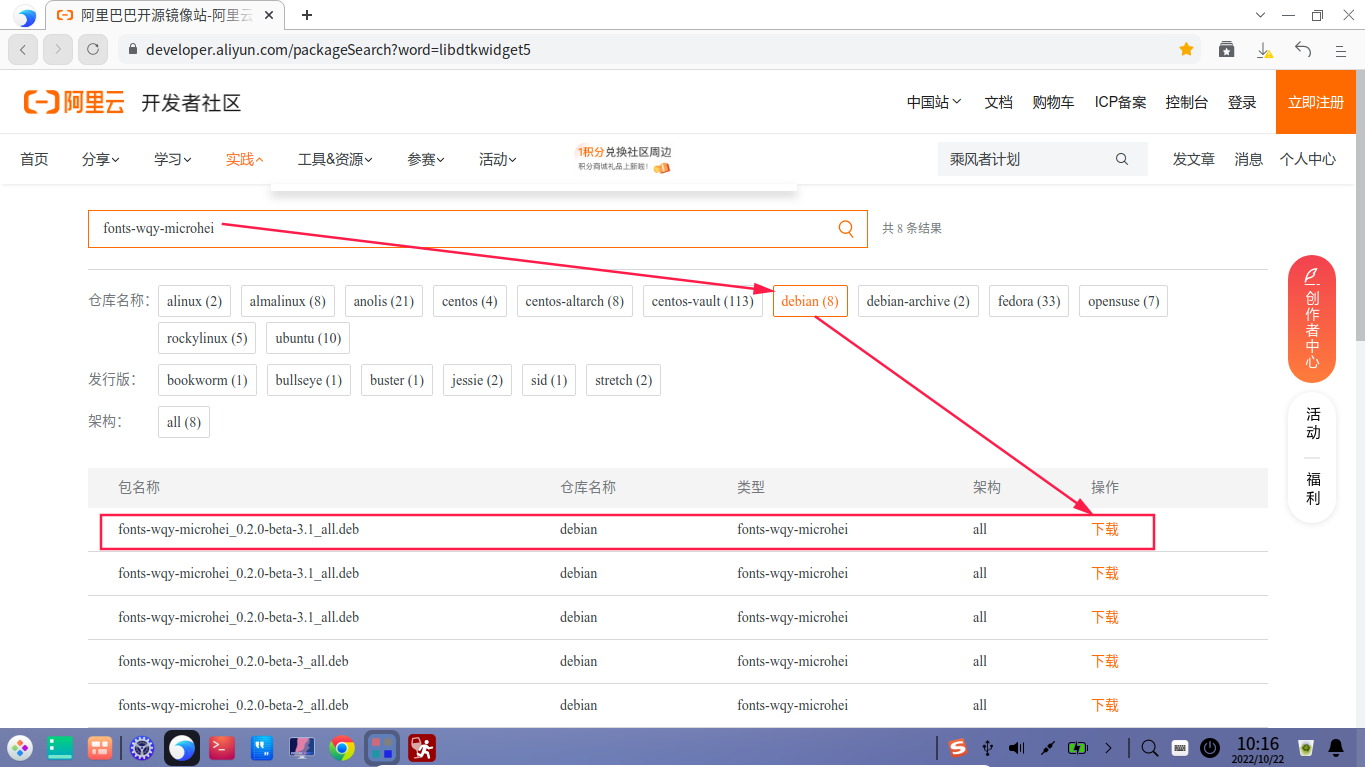Toggle the all (8) architecture filter
This screenshot has width=1365, height=767.
(x=183, y=421)
